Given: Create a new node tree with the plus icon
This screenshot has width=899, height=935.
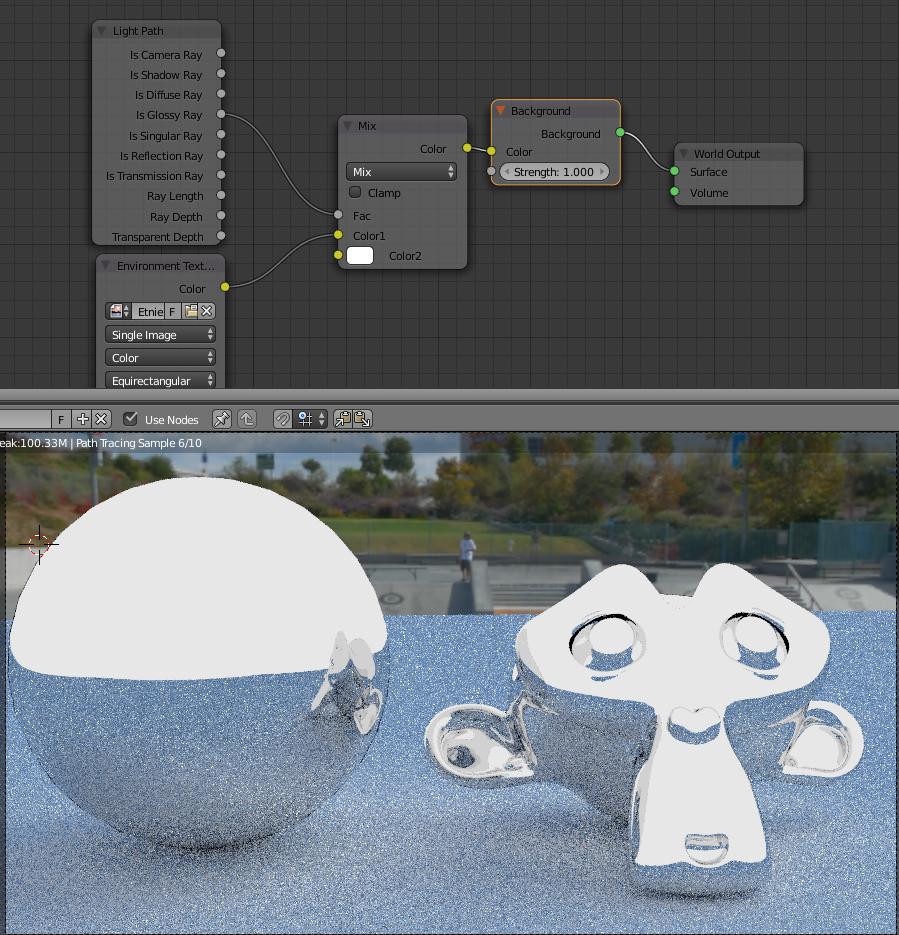Looking at the screenshot, I should (82, 419).
